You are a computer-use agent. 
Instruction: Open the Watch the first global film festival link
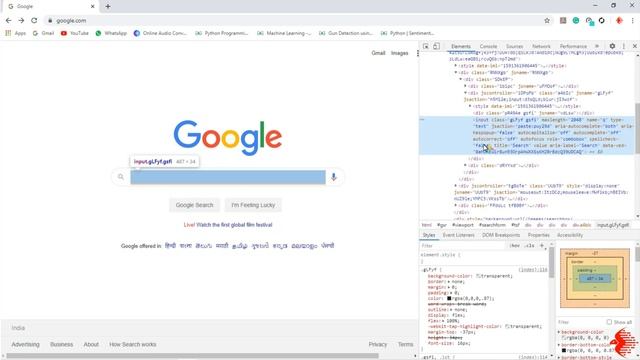pyautogui.click(x=234, y=225)
